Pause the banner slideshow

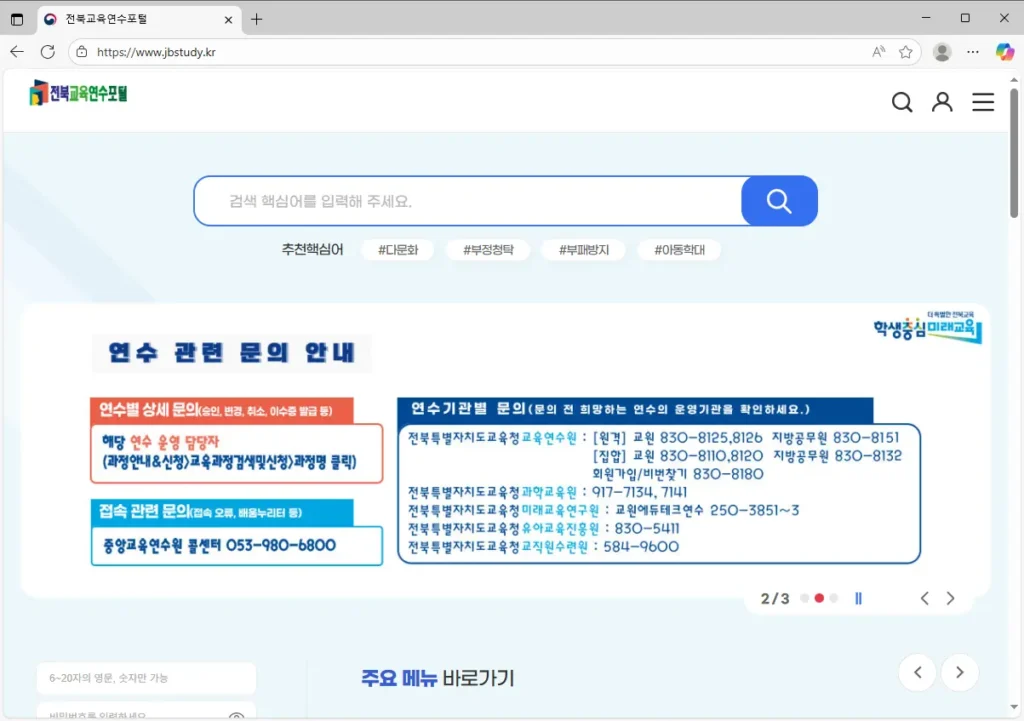[858, 597]
